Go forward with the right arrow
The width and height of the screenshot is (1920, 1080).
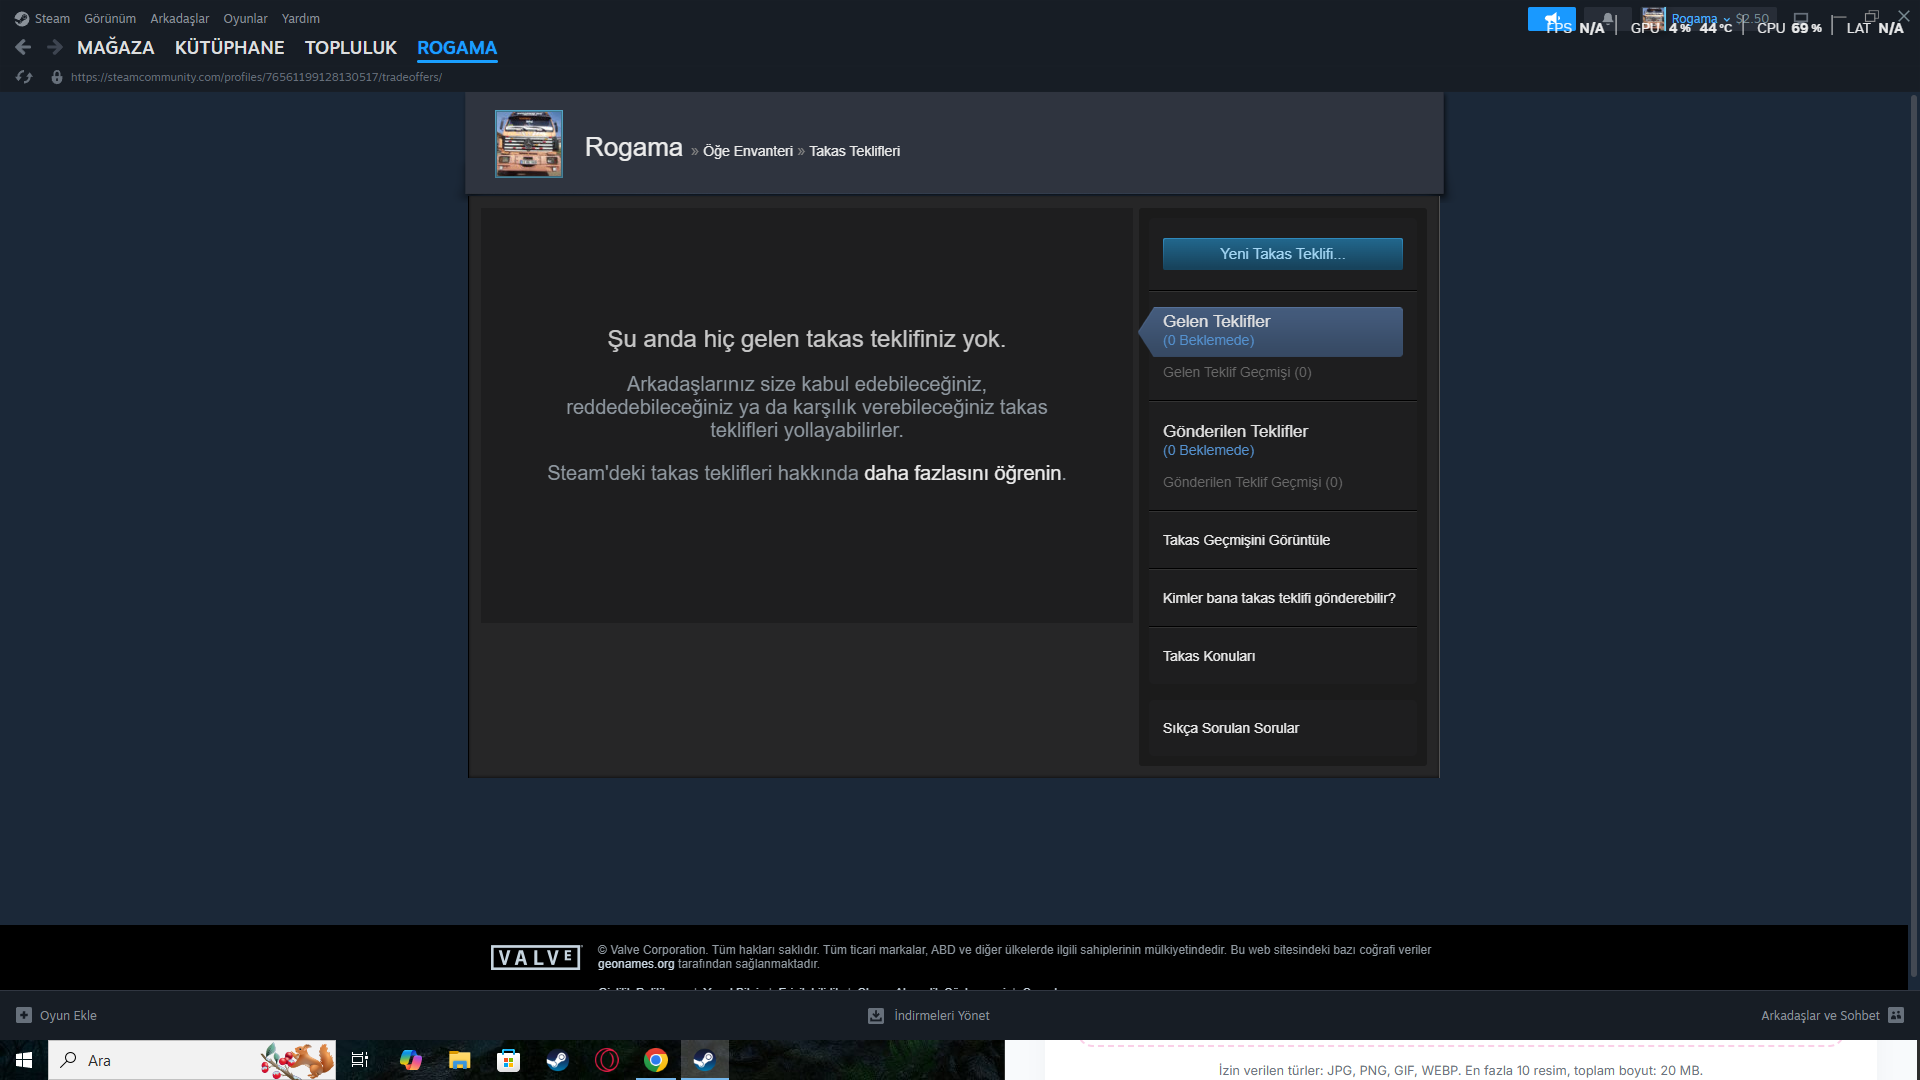click(55, 47)
